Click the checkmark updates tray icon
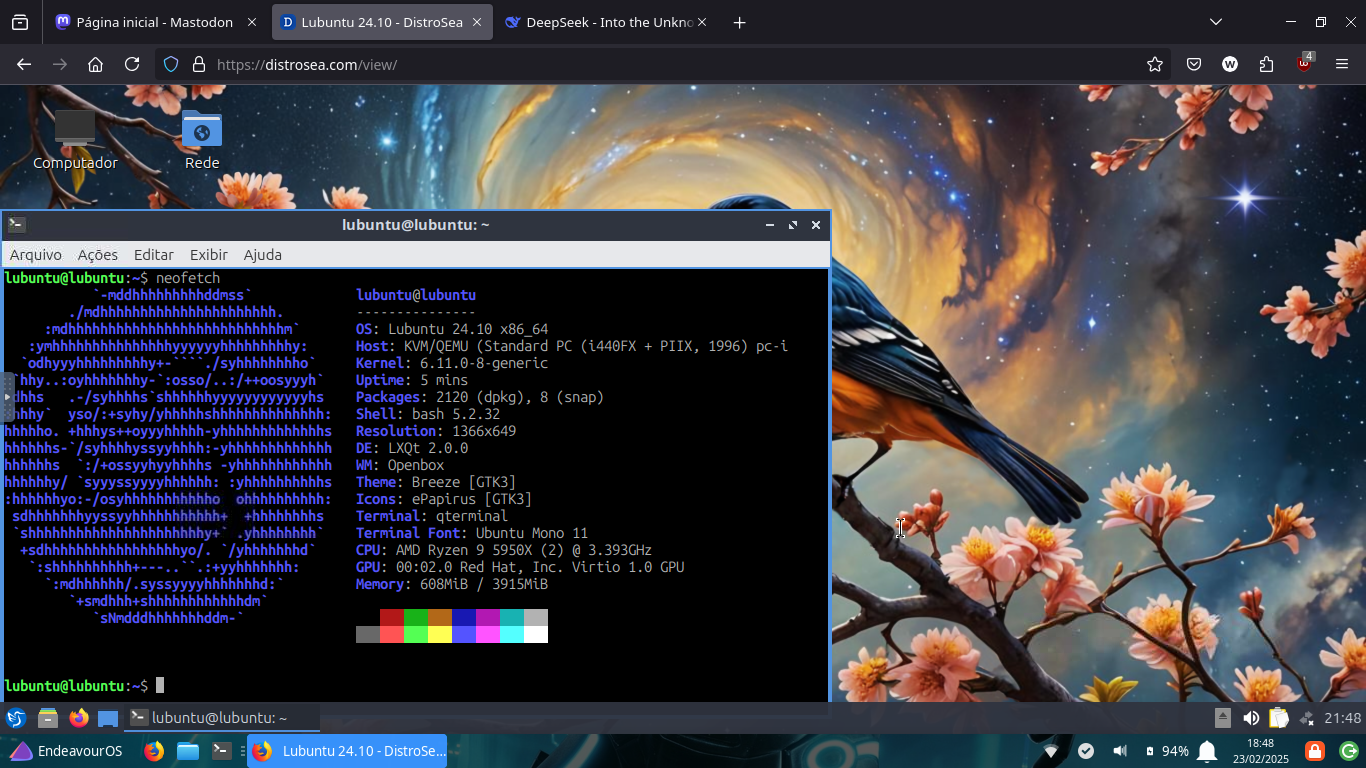The image size is (1366, 768). point(1086,751)
